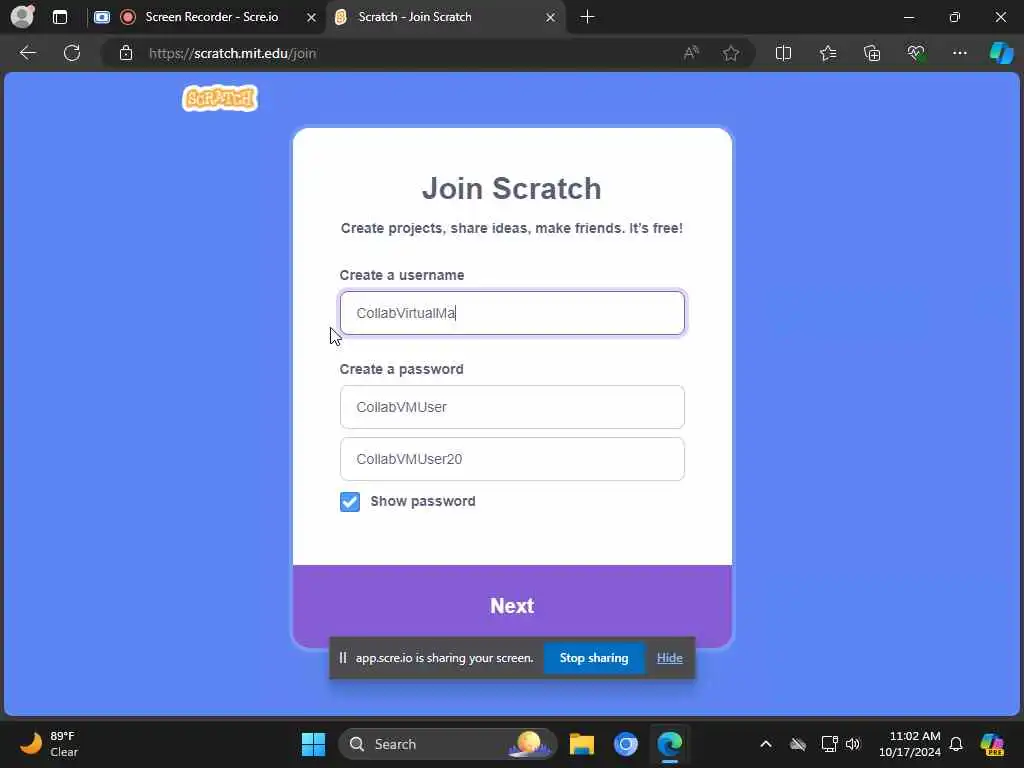The height and width of the screenshot is (768, 1024).
Task: Uncheck the Show password checkbox
Action: pyautogui.click(x=350, y=502)
